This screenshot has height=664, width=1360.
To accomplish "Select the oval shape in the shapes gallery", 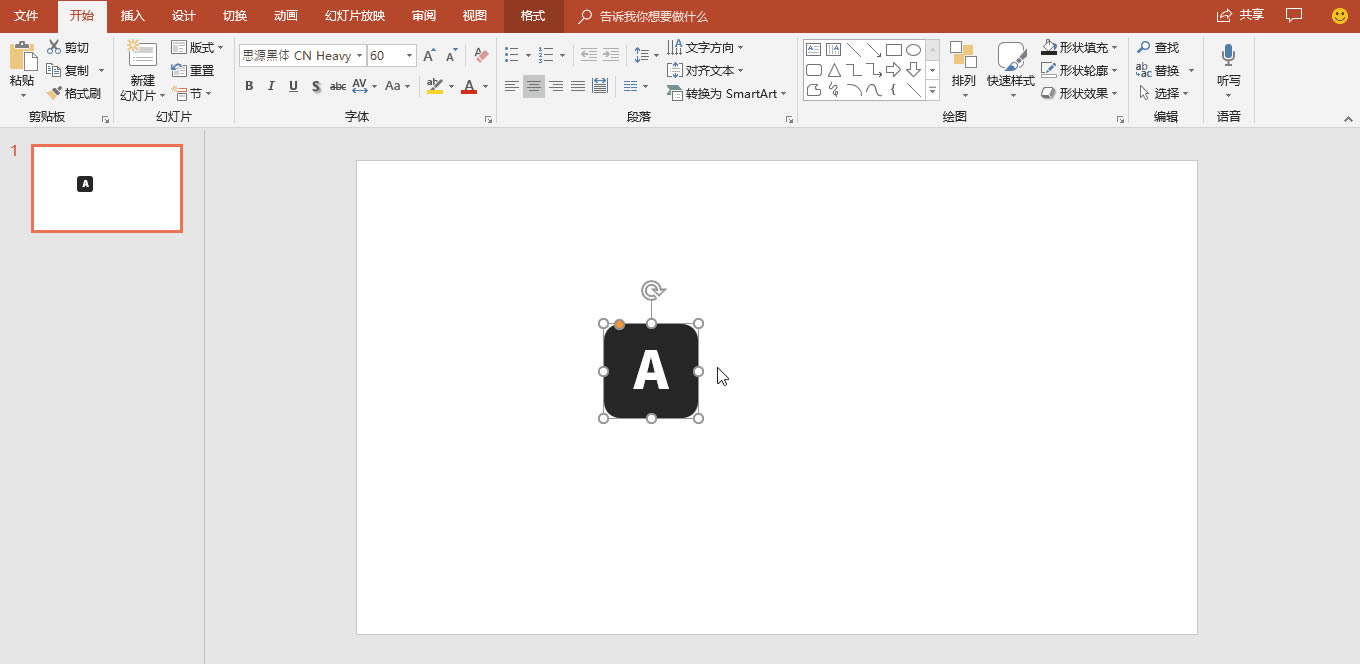I will pyautogui.click(x=913, y=47).
